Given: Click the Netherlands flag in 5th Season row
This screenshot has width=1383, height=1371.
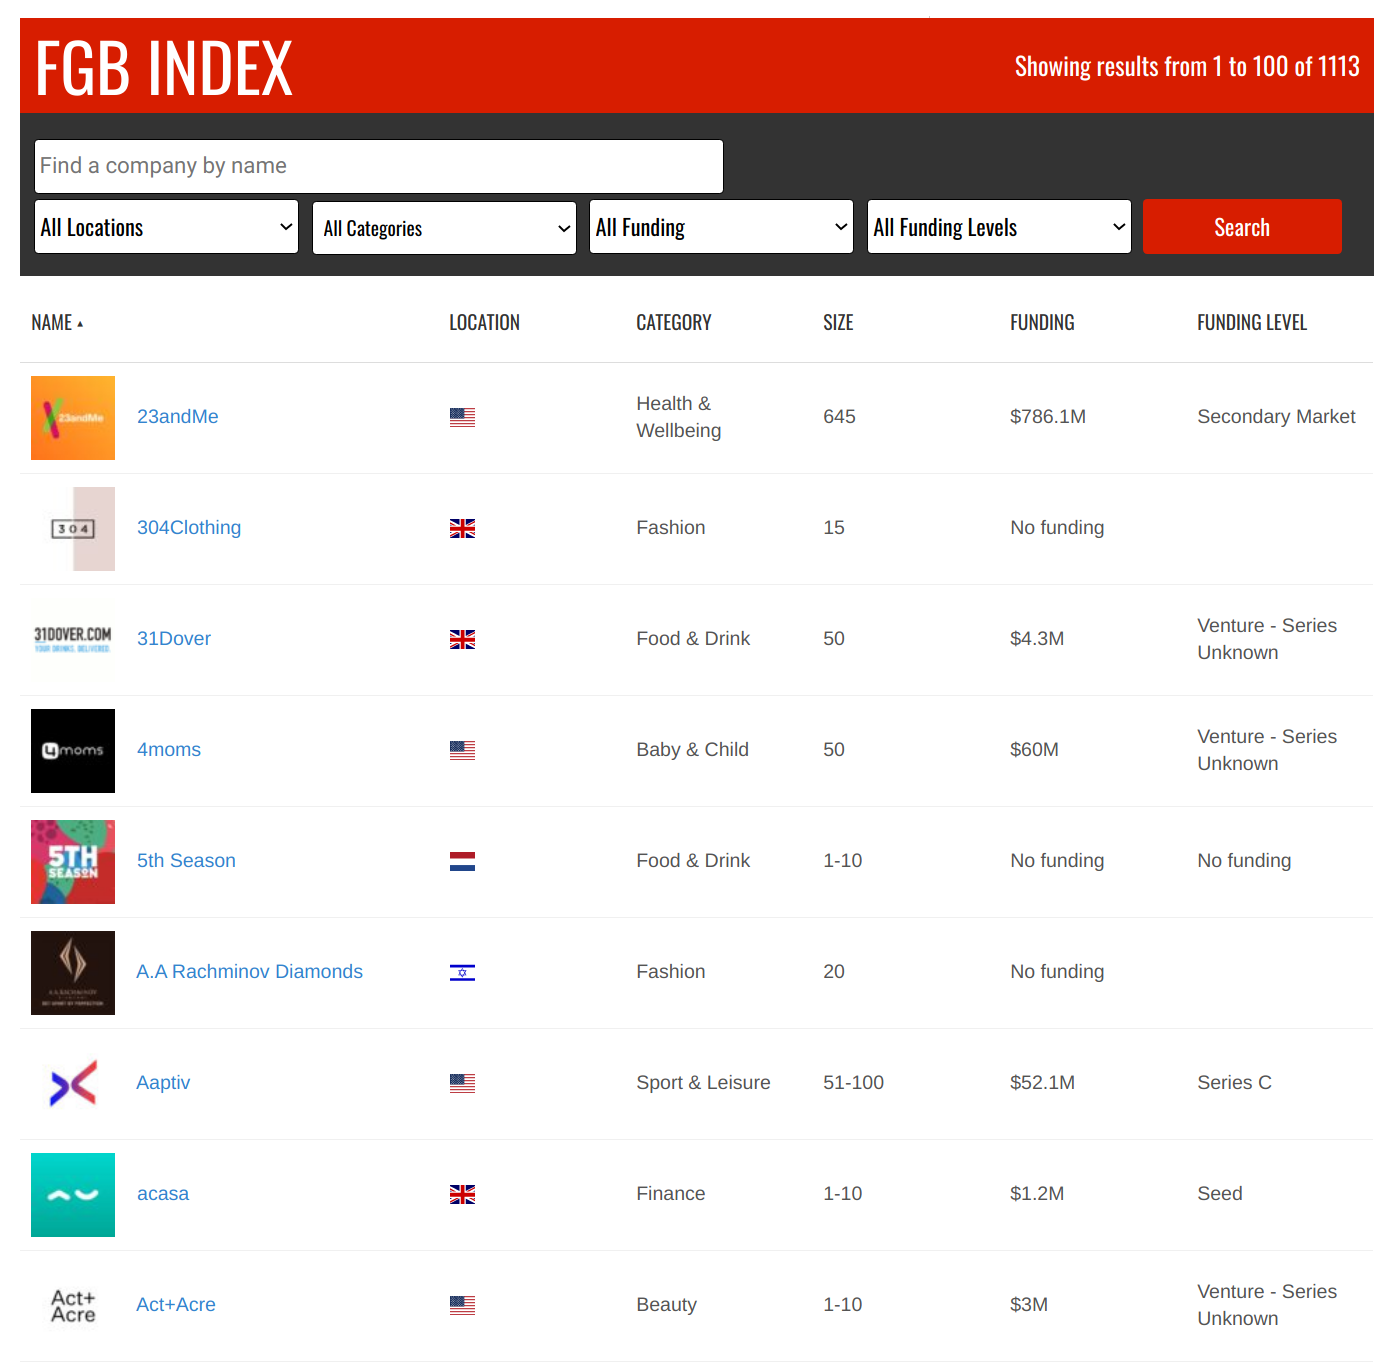Looking at the screenshot, I should (462, 862).
